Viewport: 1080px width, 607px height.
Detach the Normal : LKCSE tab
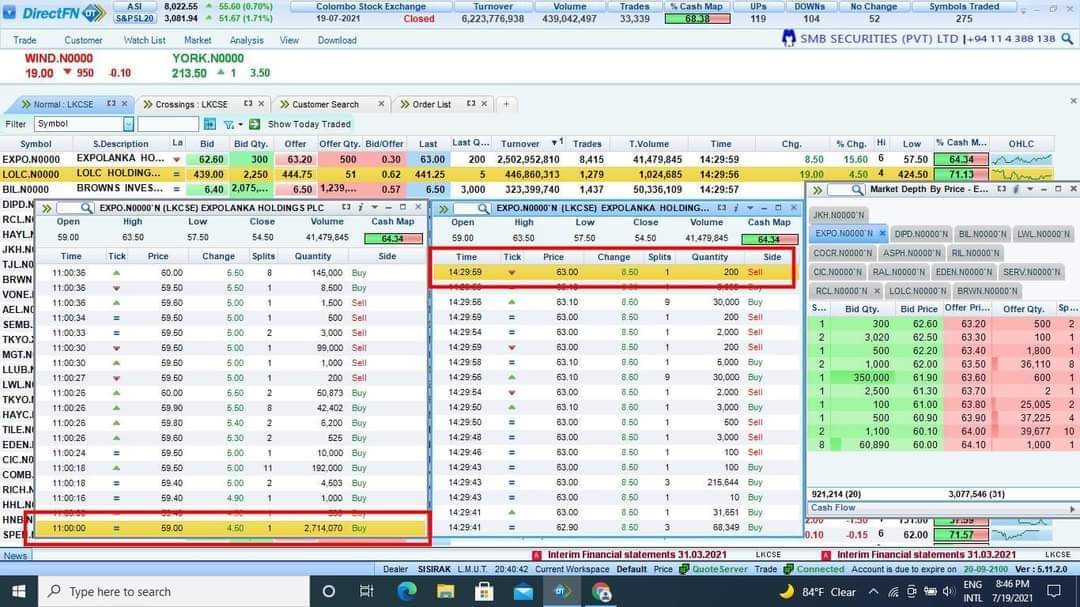click(x=112, y=103)
